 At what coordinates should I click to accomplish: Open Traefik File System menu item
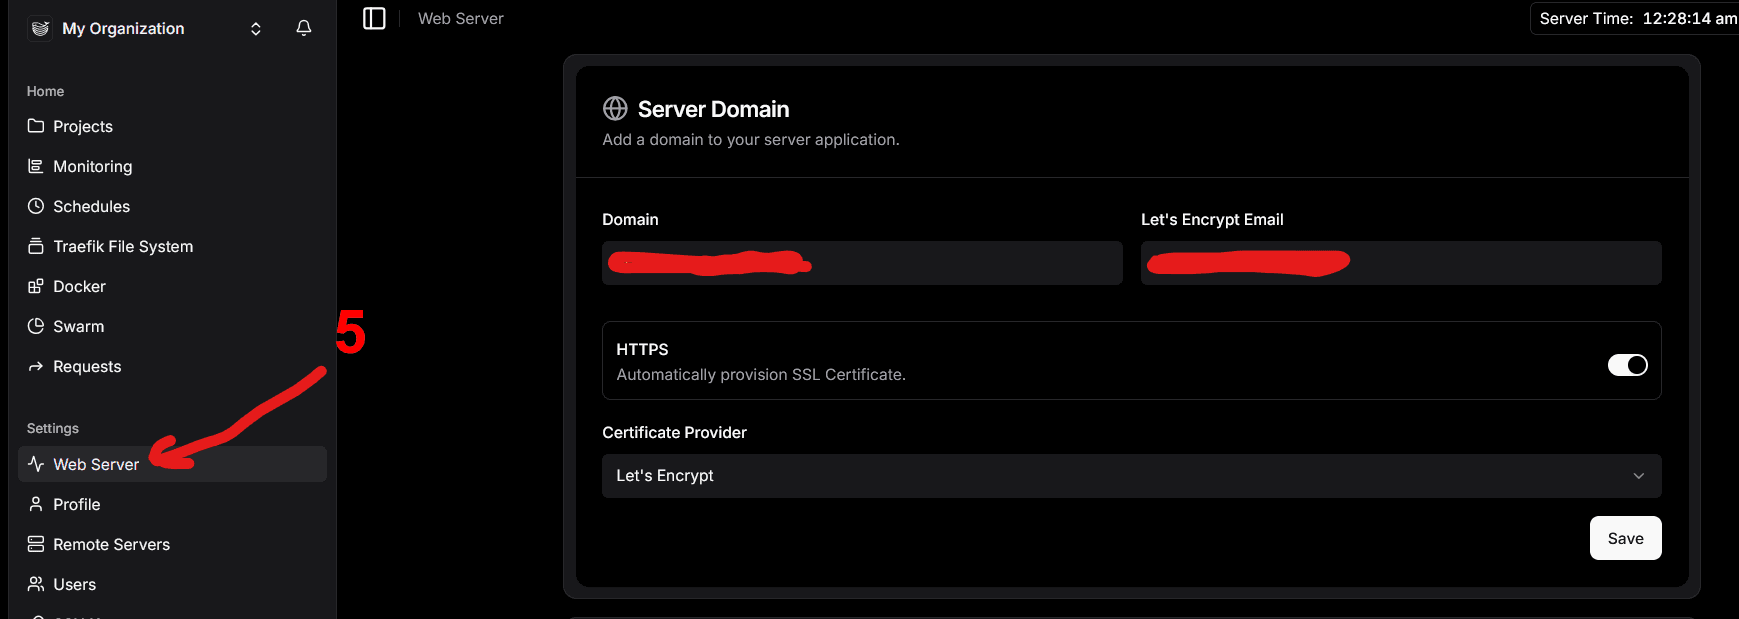coord(122,246)
